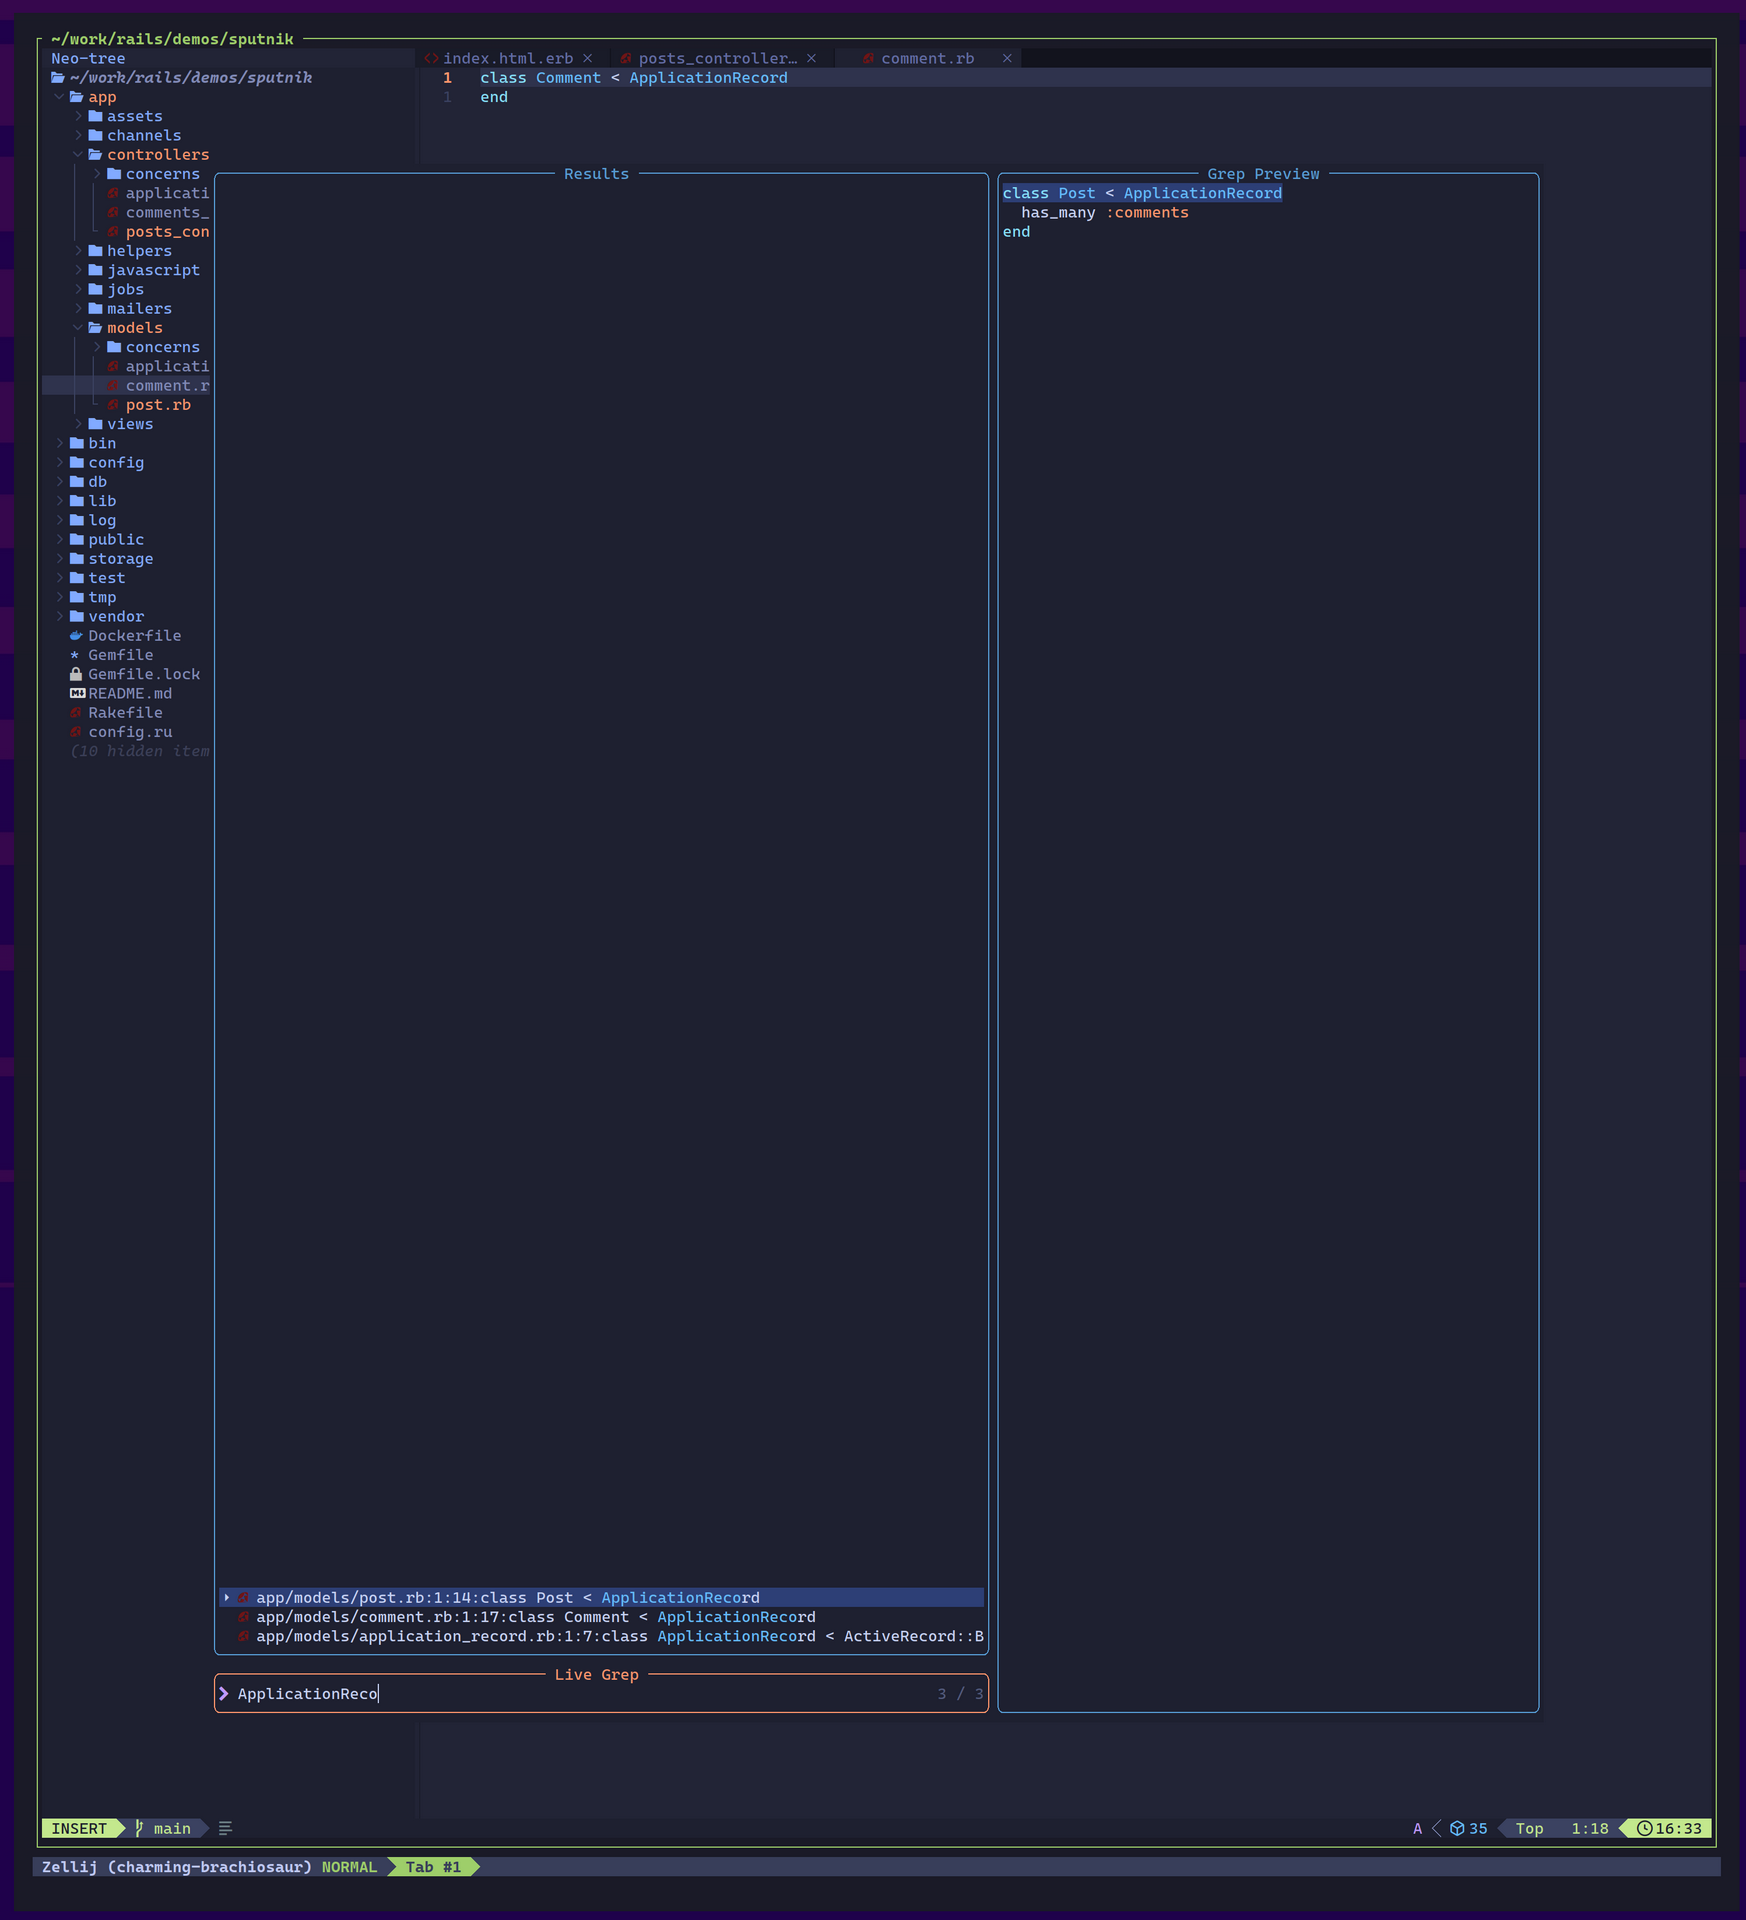Open post.rb in the file tree
This screenshot has height=1920, width=1746.
tap(158, 405)
